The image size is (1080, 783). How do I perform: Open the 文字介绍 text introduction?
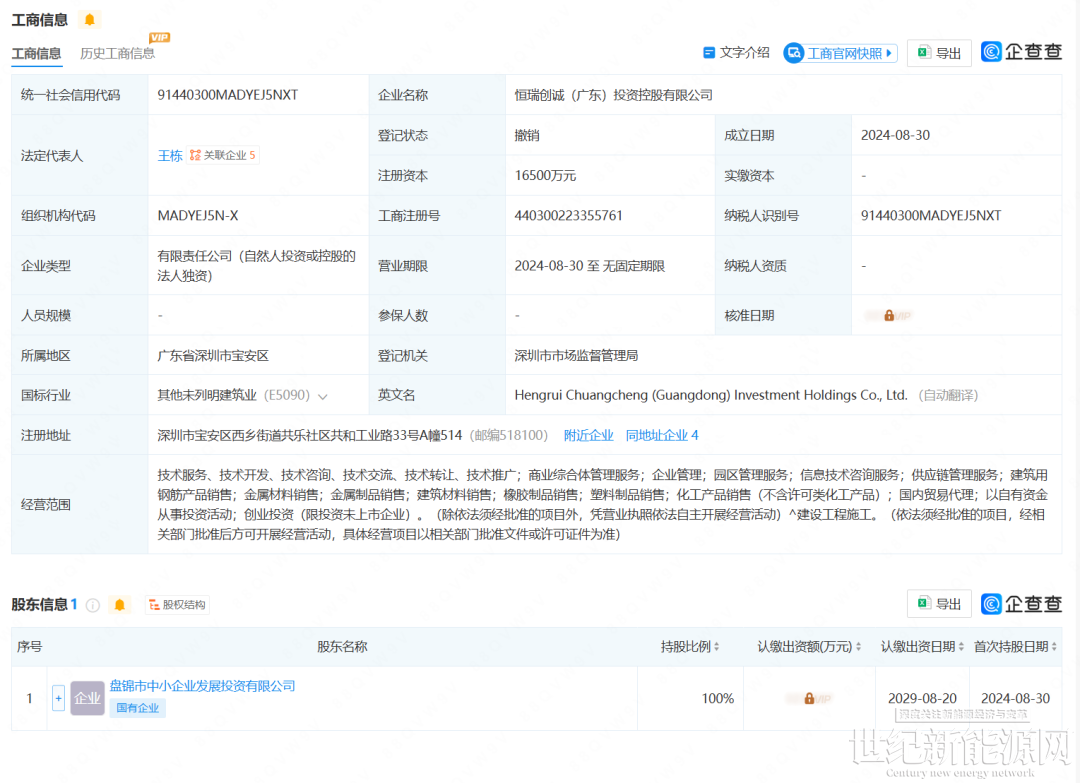[736, 53]
